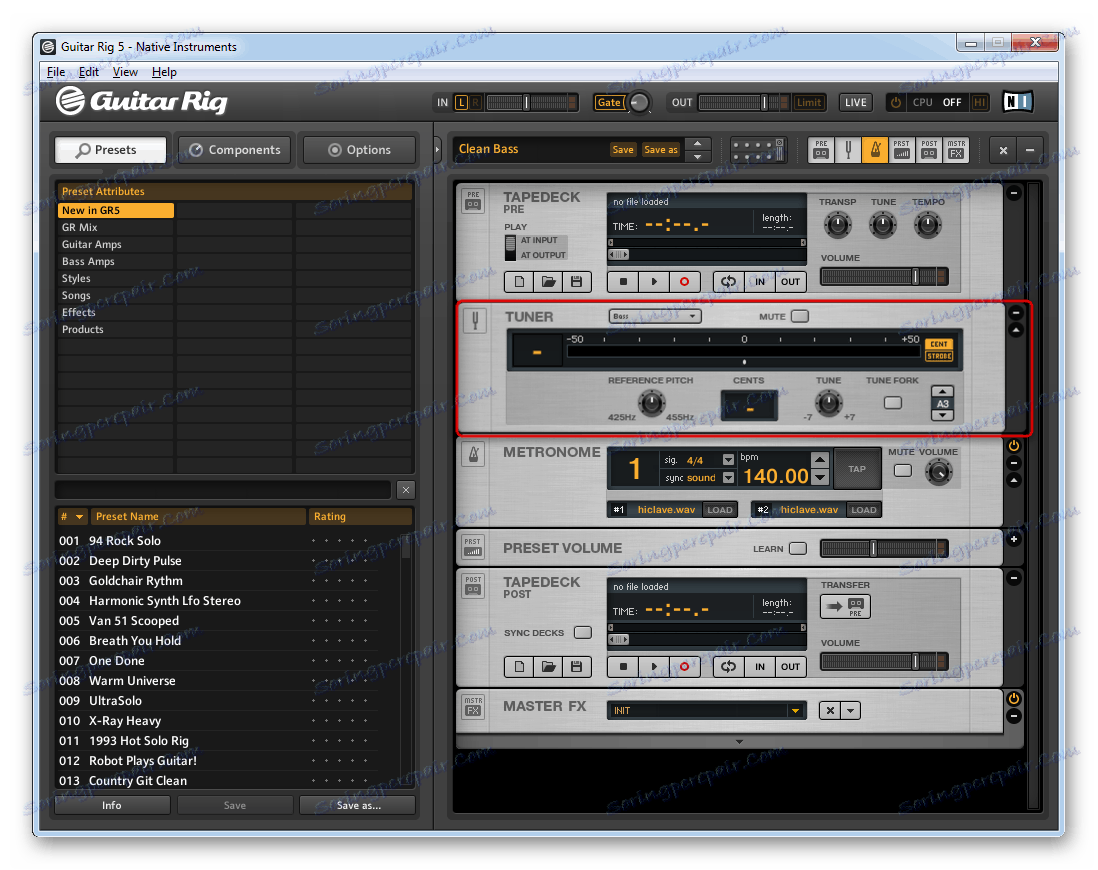1098x870 pixels.
Task: Play in Tapedeck Post
Action: click(653, 666)
